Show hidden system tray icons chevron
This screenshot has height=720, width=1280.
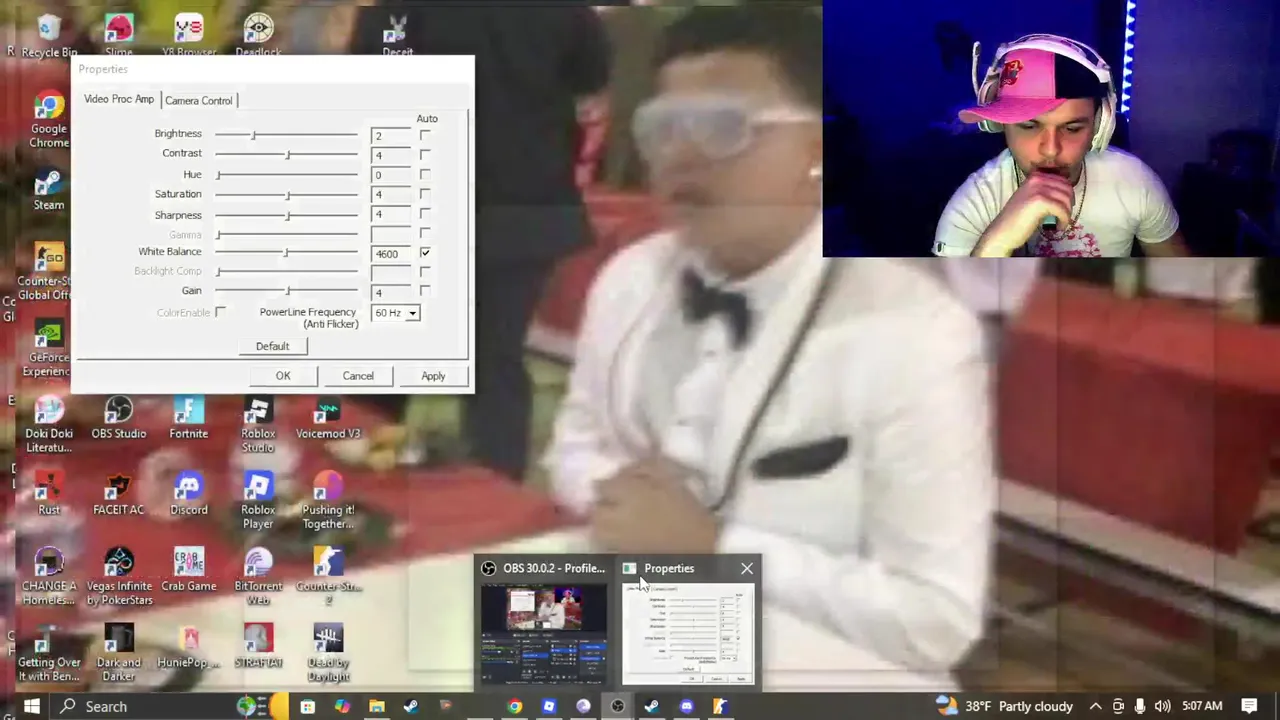point(1095,706)
